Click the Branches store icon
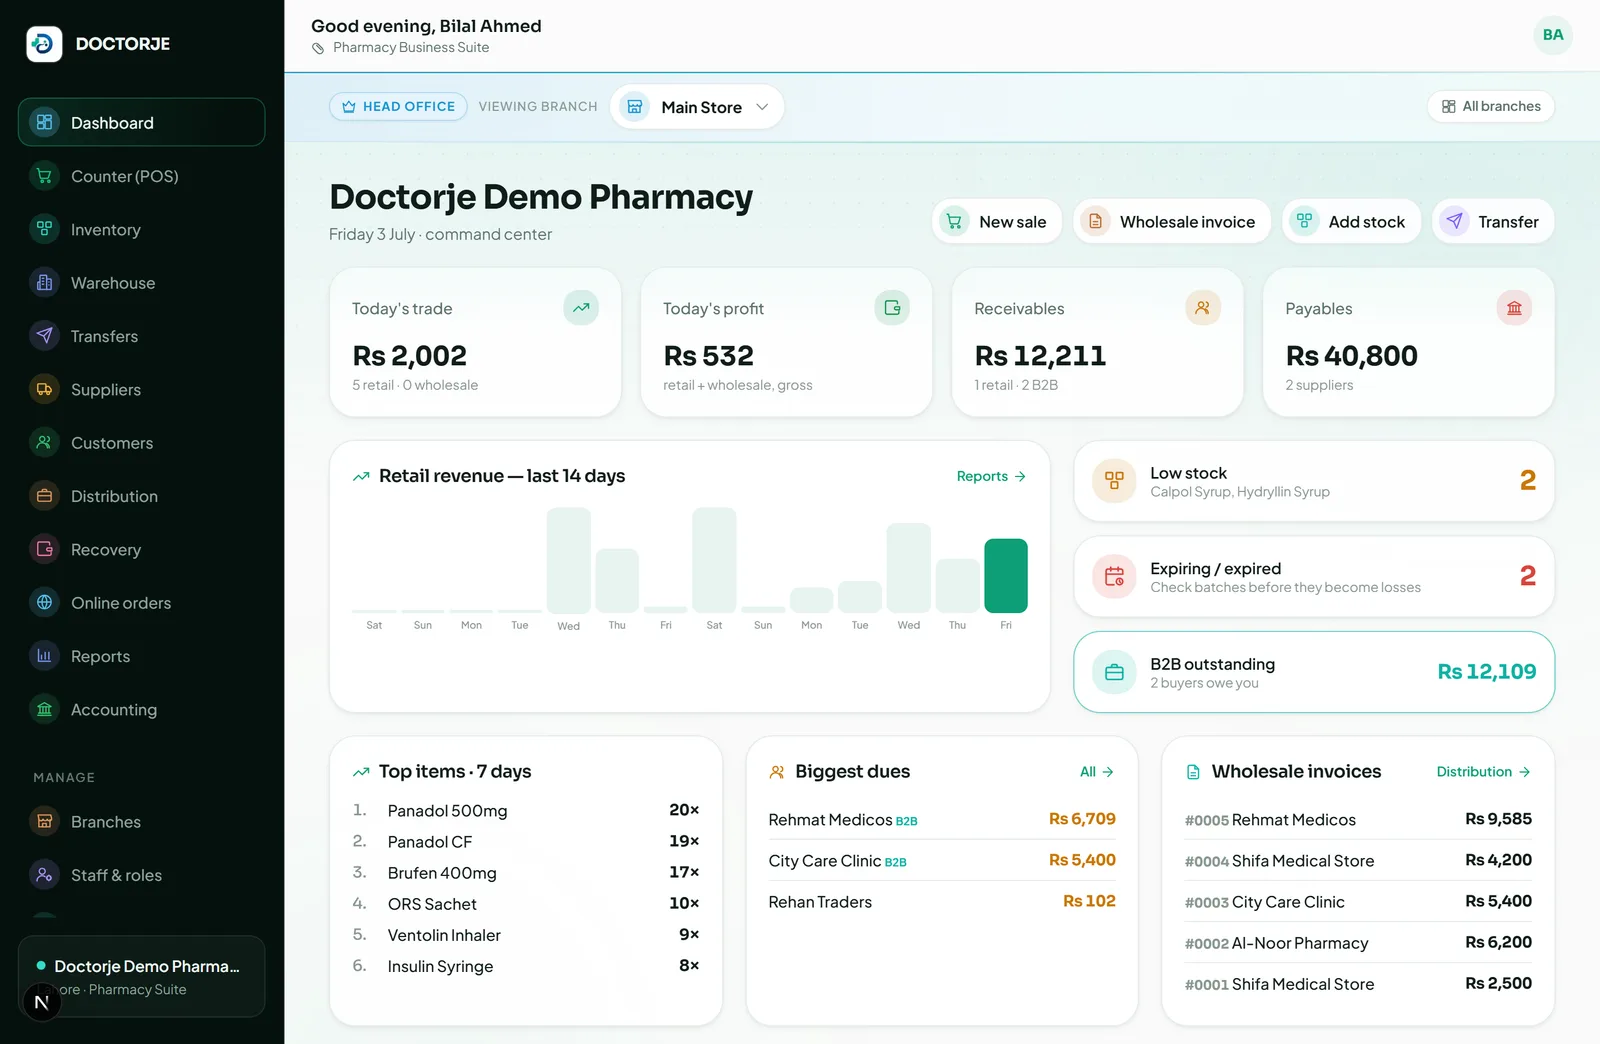Screen dimensions: 1600x1044 click(44, 821)
